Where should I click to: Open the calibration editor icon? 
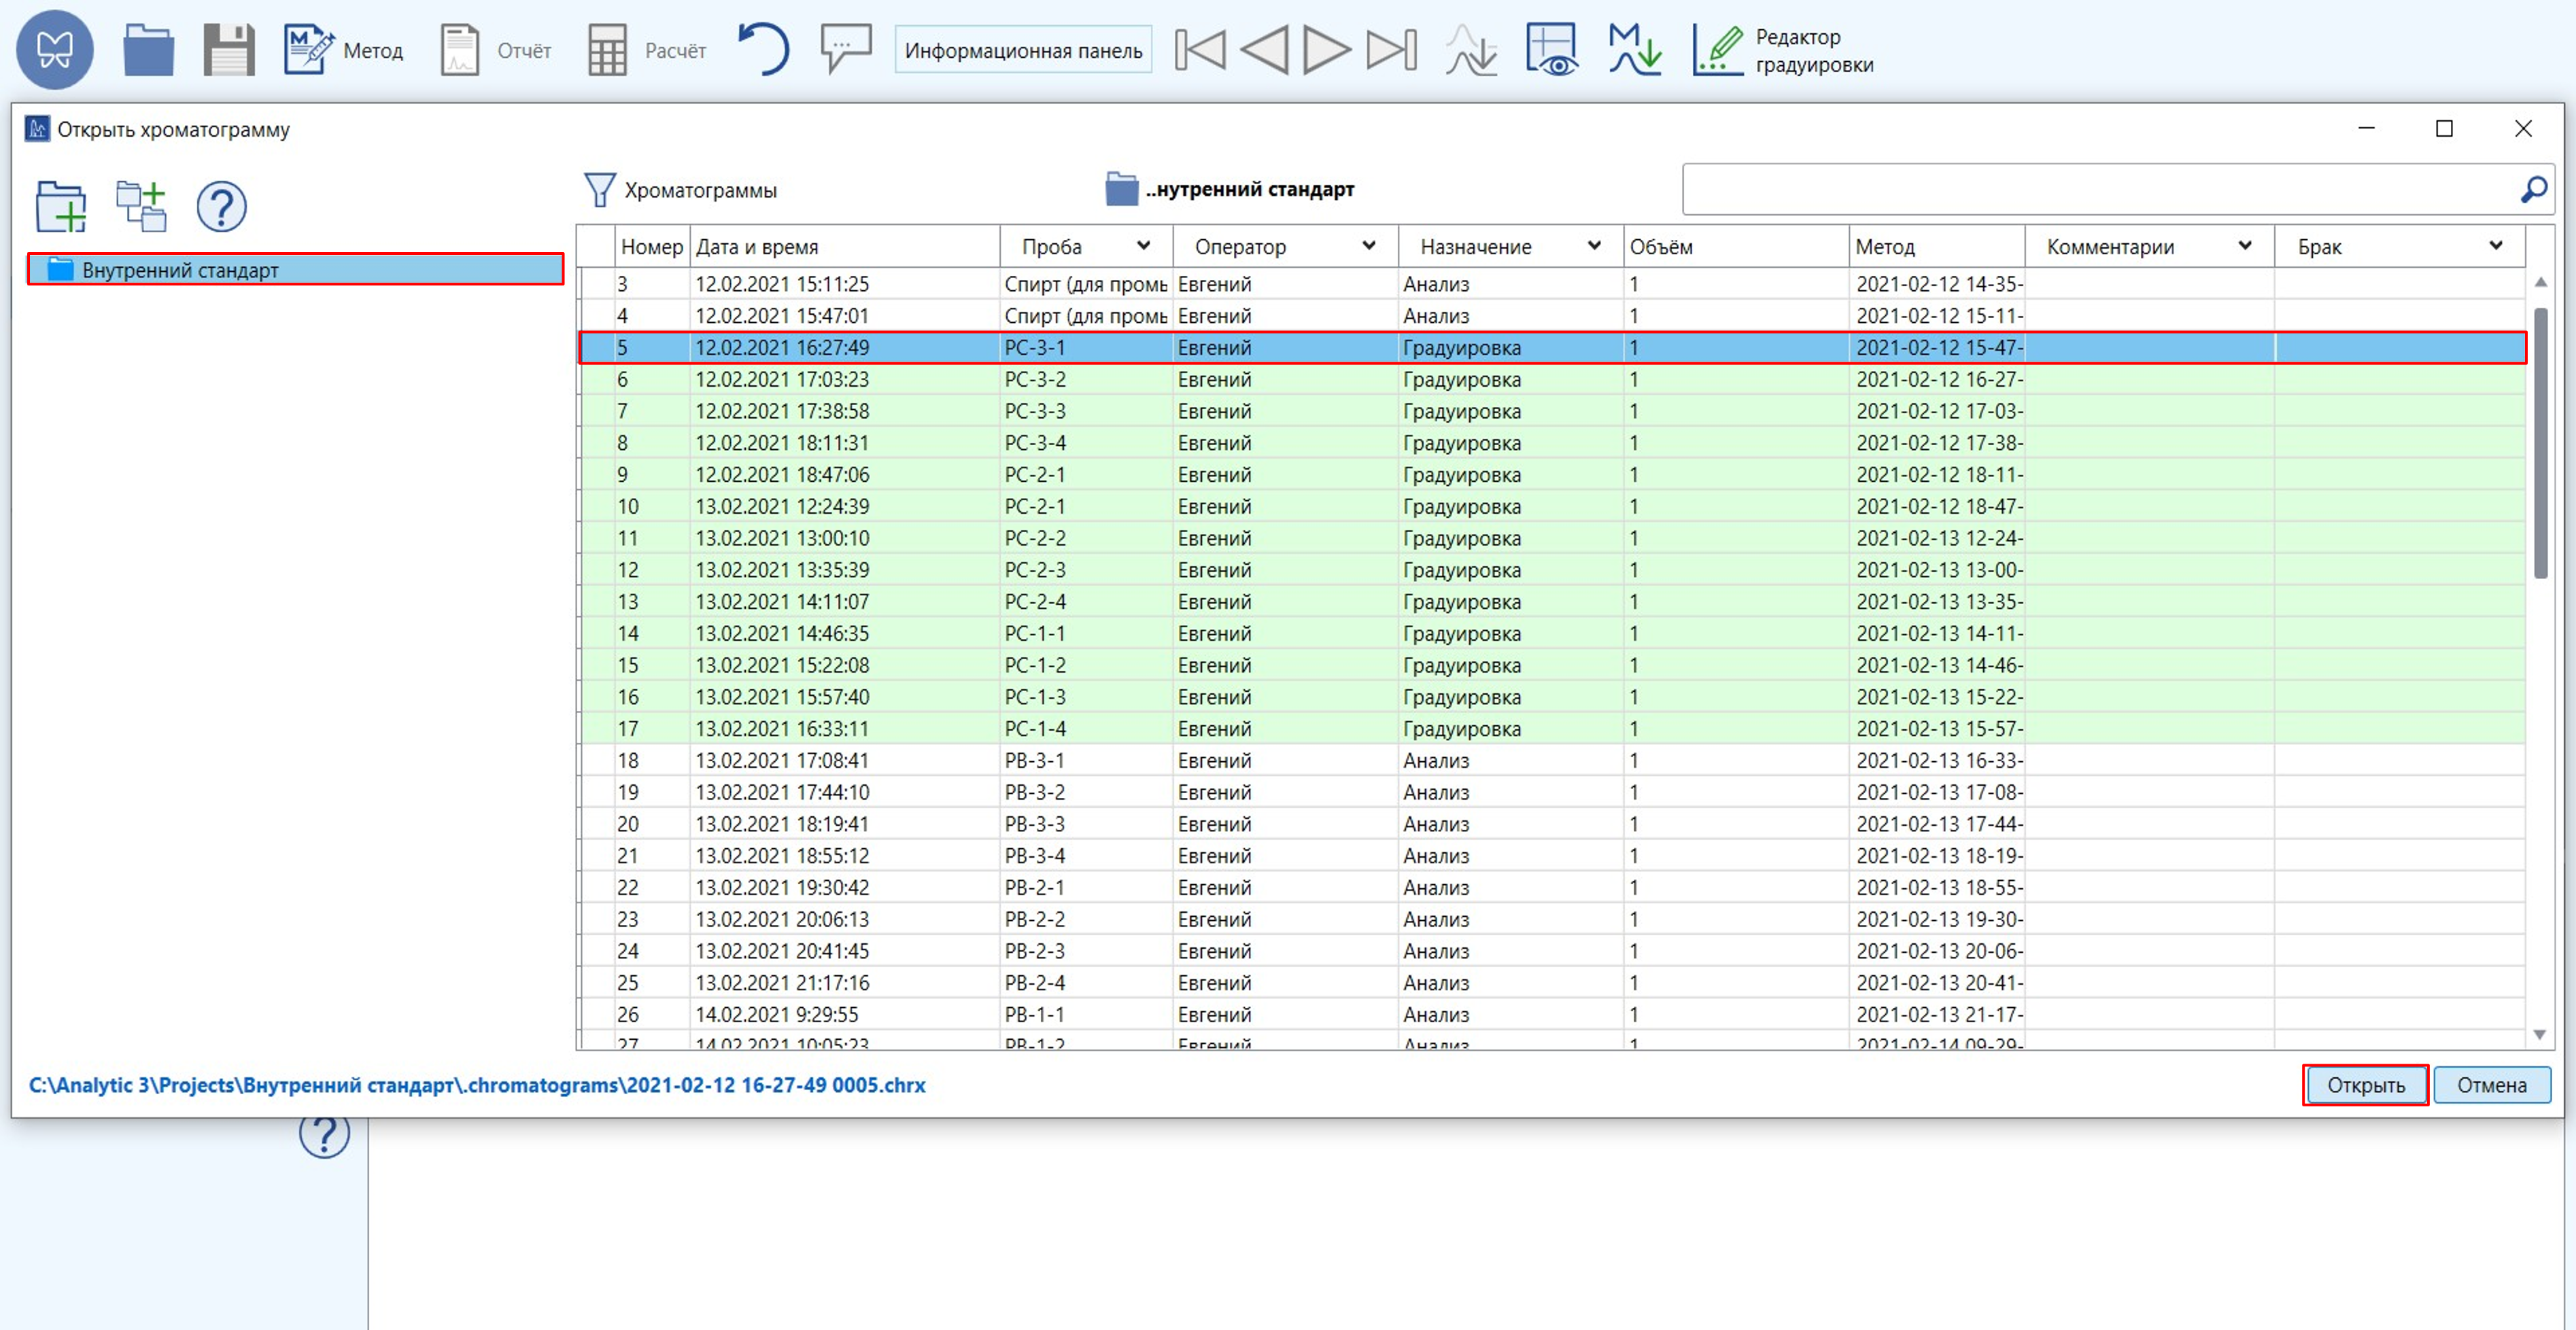(1716, 50)
